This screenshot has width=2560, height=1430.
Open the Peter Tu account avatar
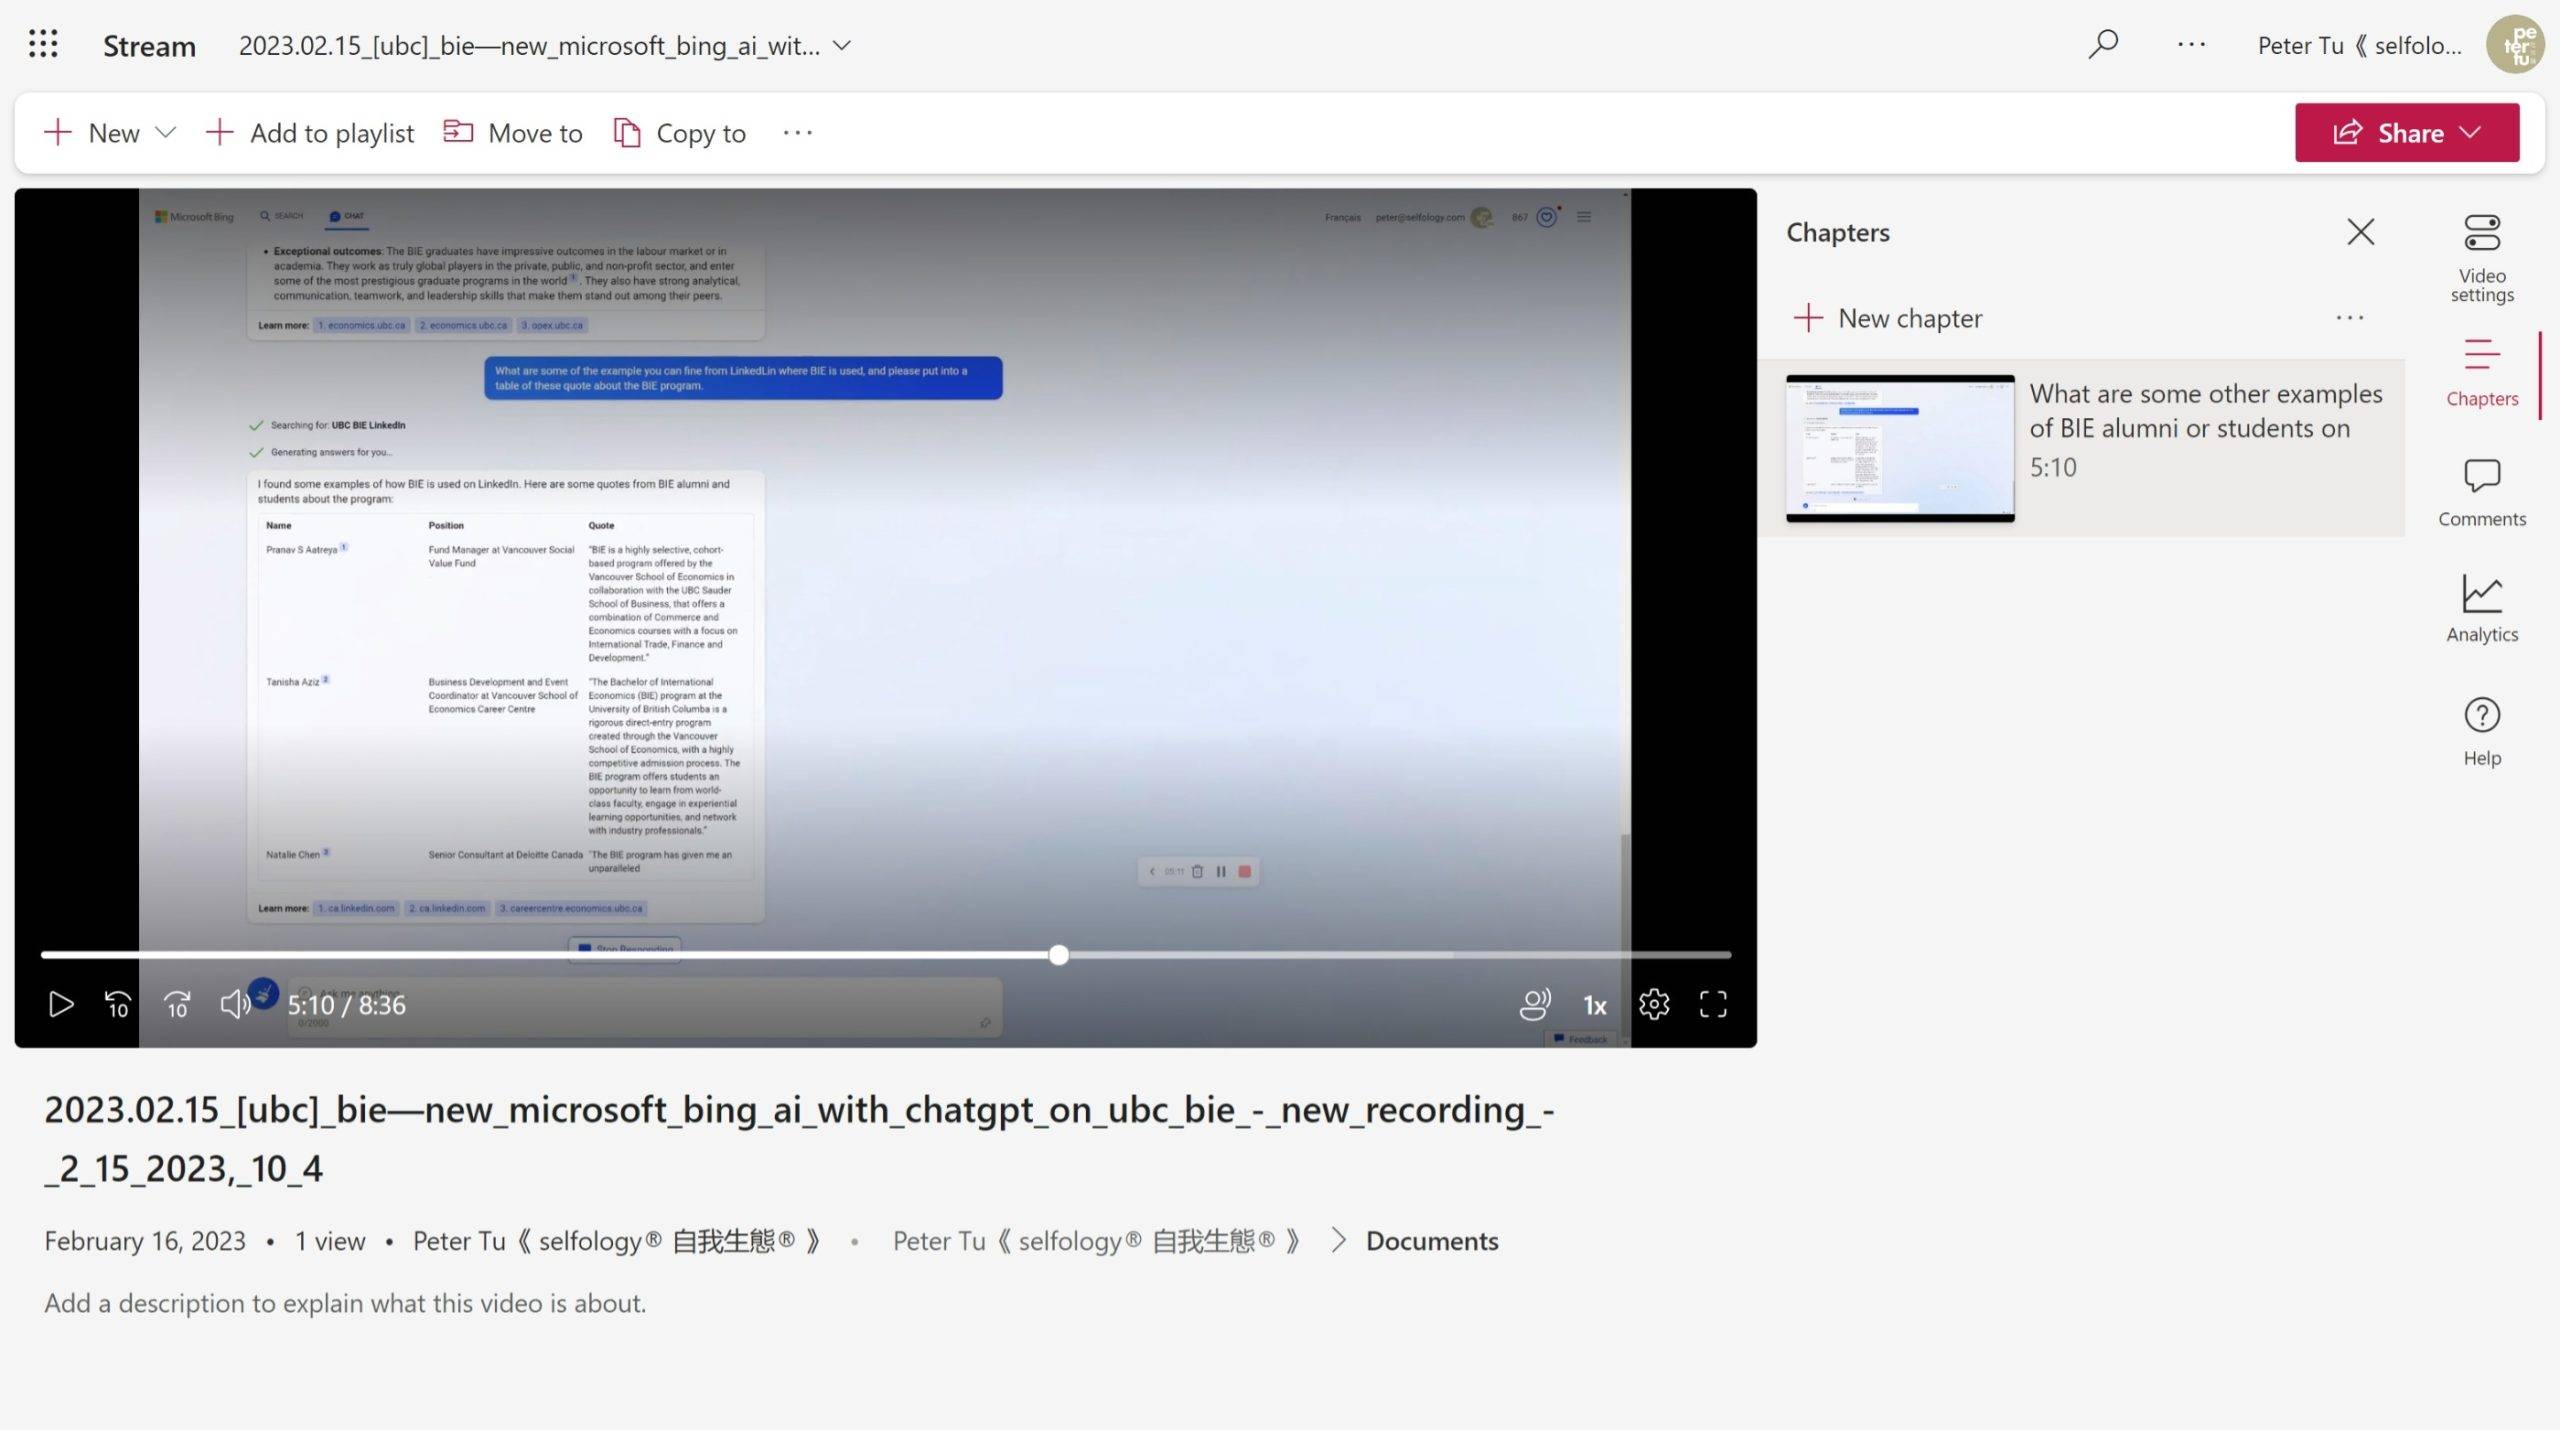[2515, 44]
